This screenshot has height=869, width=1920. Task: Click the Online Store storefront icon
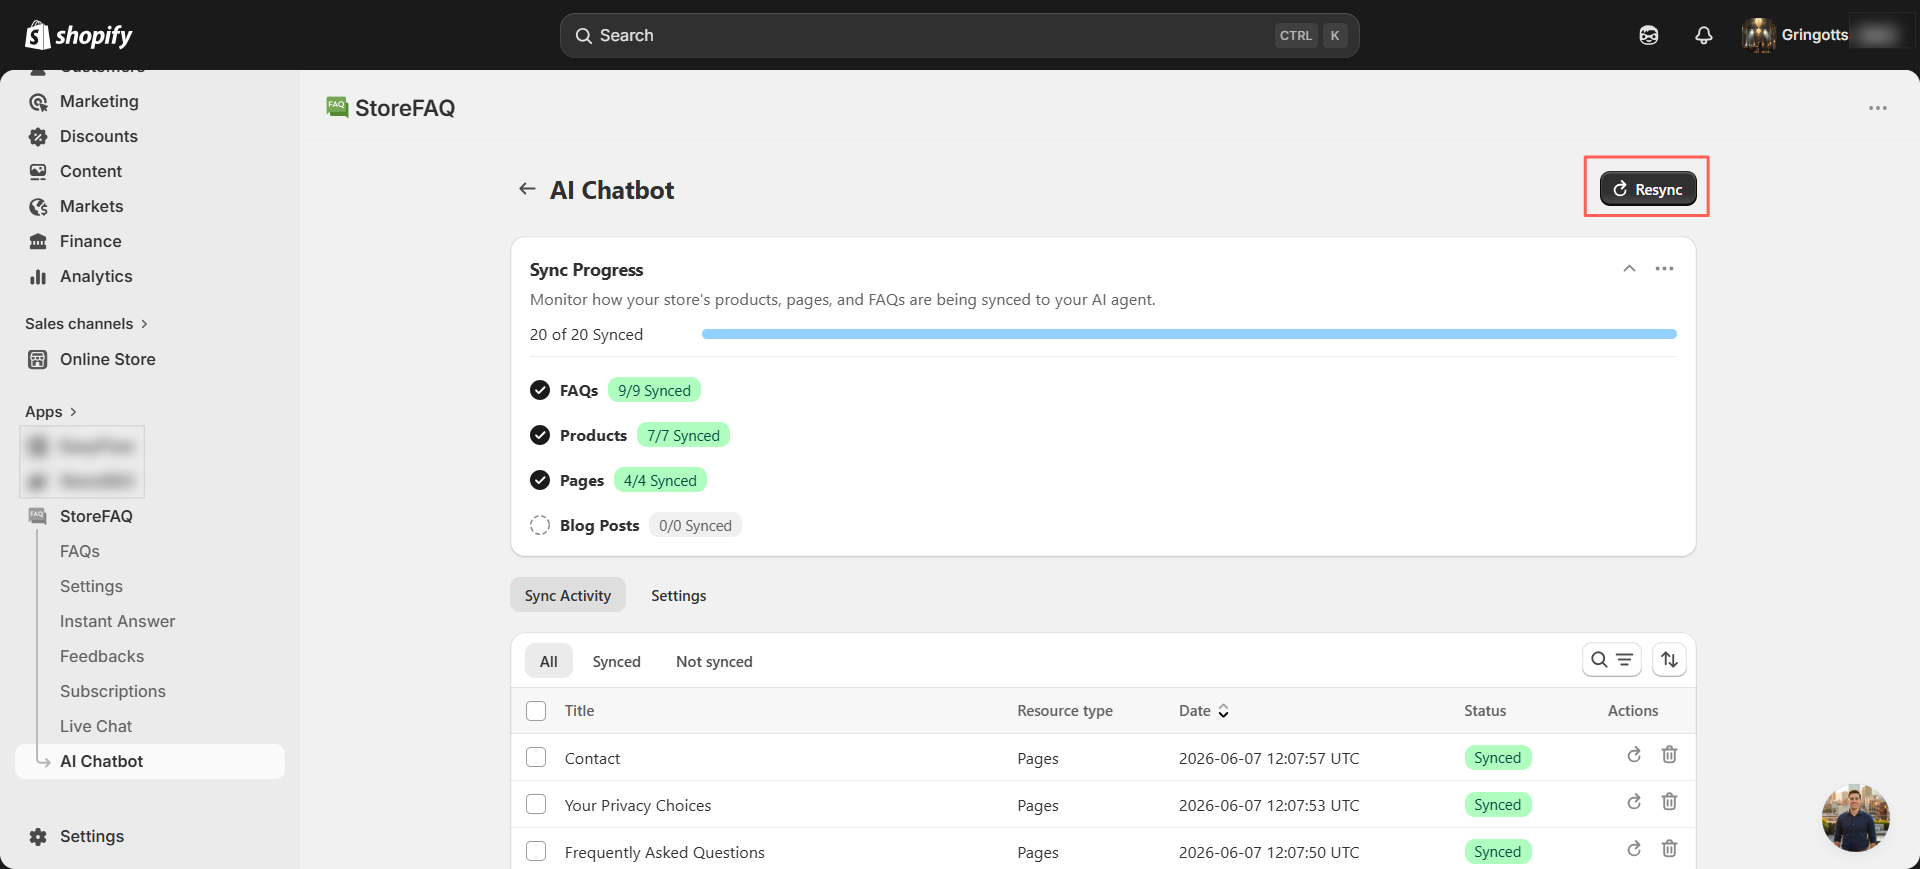pyautogui.click(x=38, y=360)
